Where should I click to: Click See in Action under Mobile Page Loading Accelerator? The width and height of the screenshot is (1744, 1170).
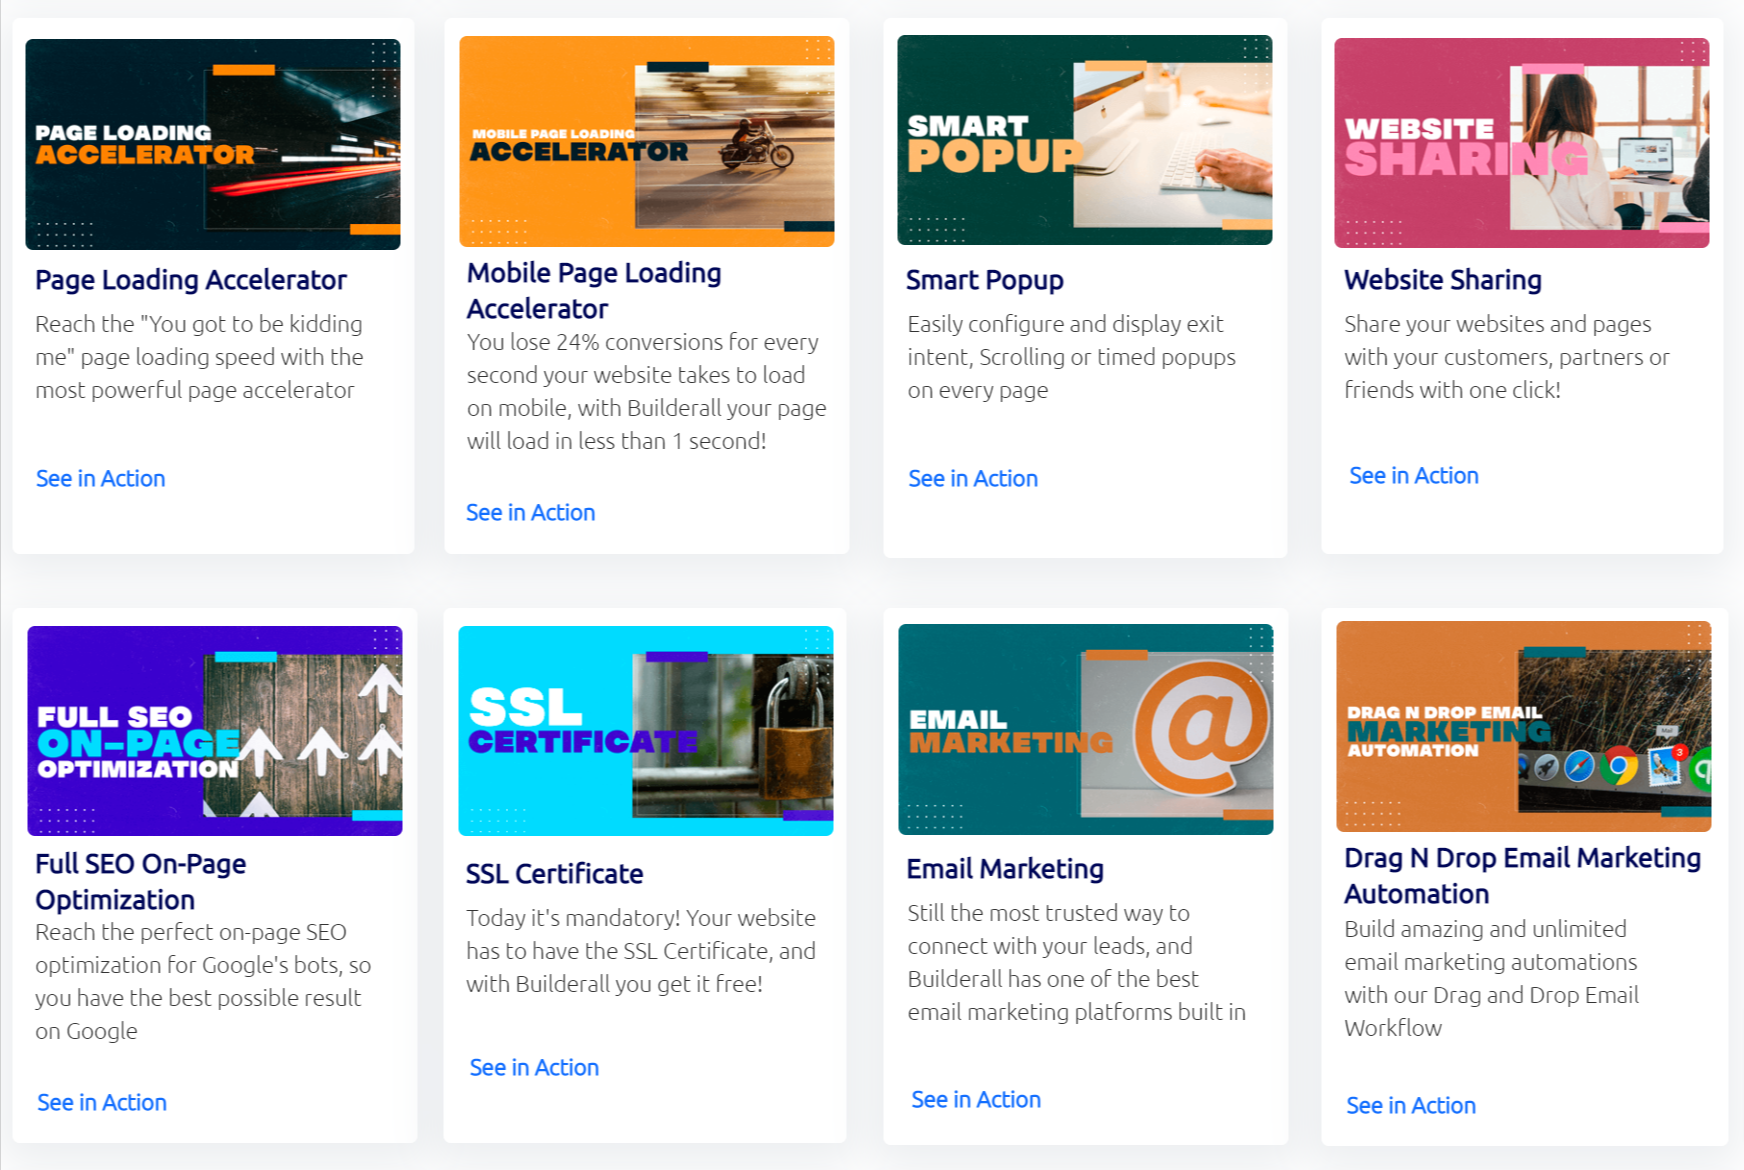531,513
